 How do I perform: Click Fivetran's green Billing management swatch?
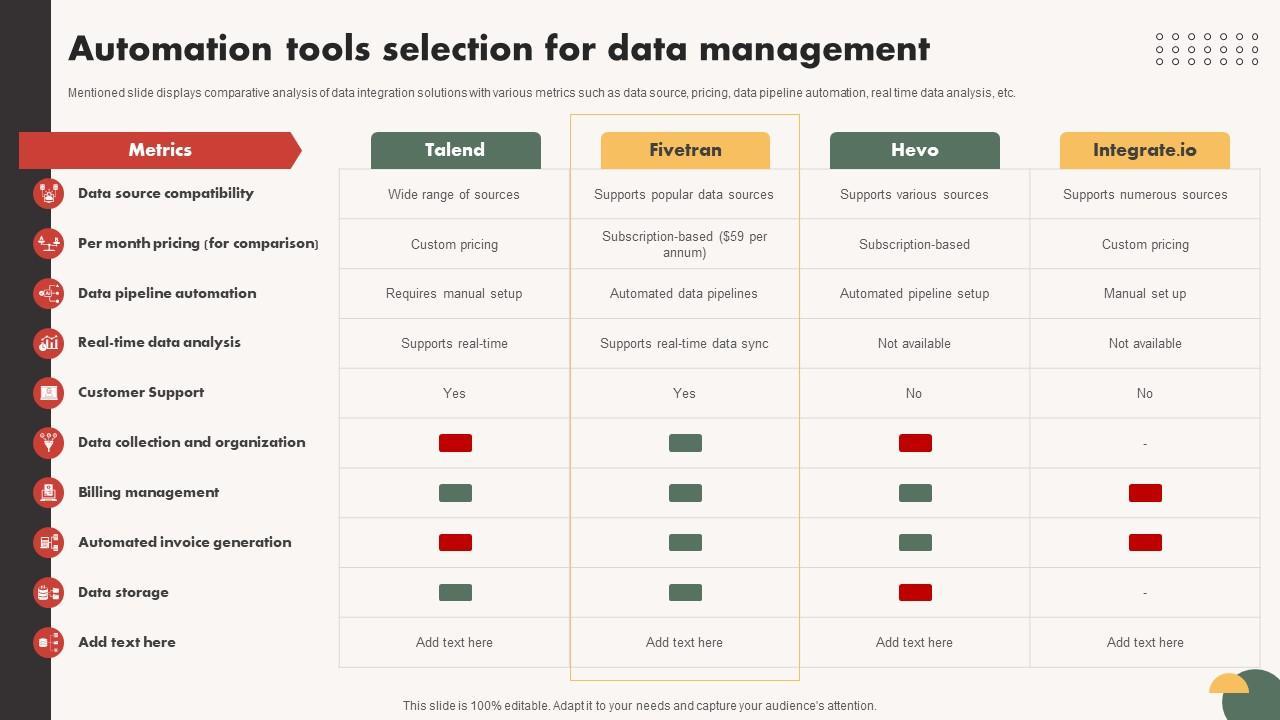click(x=685, y=493)
